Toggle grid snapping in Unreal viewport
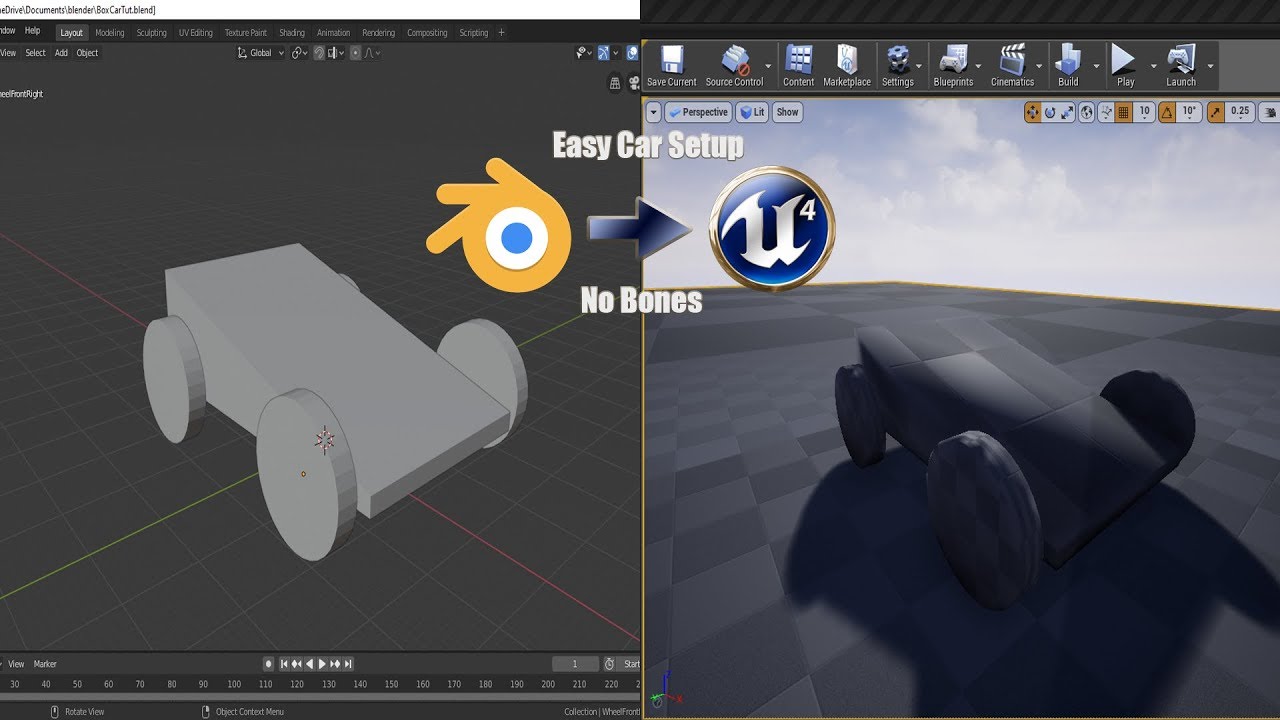The width and height of the screenshot is (1280, 720). click(x=1124, y=112)
